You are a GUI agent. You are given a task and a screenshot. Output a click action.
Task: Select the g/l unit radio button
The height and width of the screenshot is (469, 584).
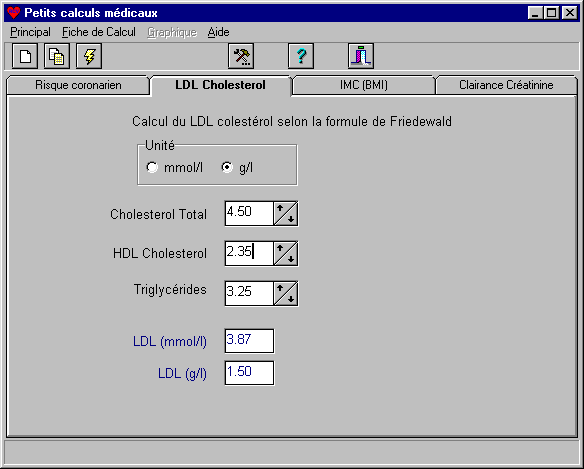point(227,167)
